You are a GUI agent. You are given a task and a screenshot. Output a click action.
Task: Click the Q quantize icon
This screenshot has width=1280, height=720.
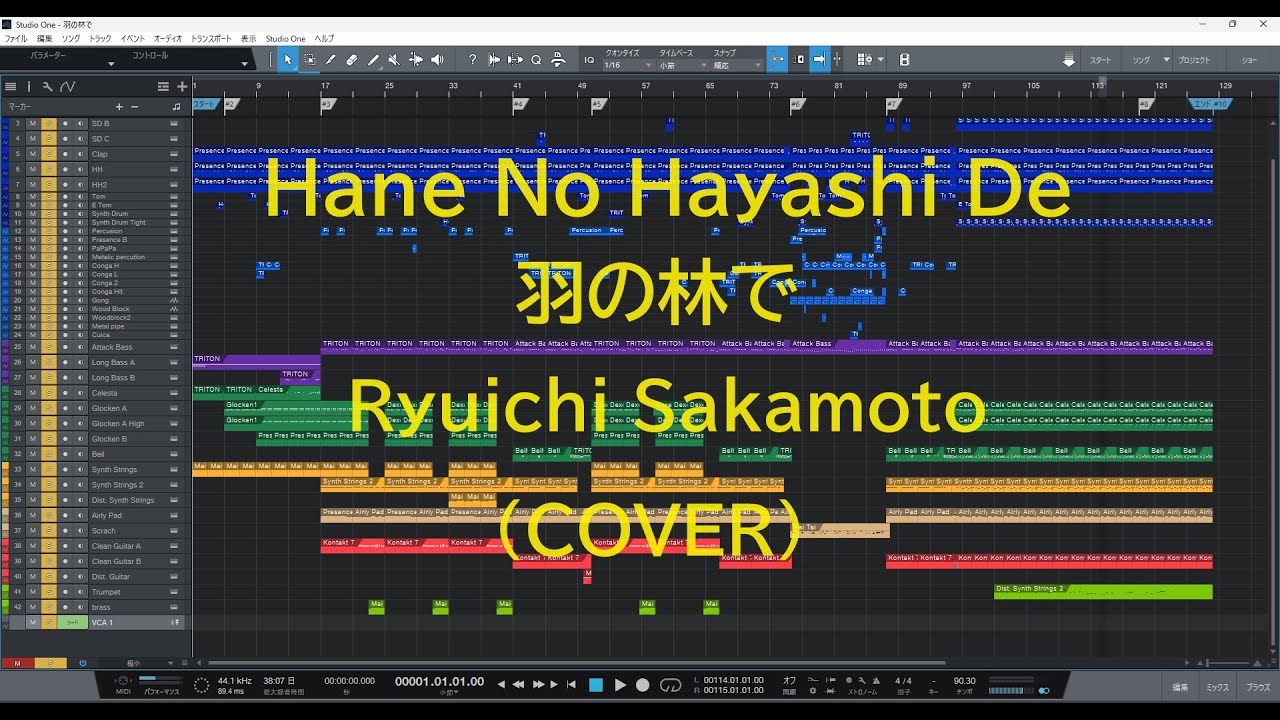click(x=536, y=60)
